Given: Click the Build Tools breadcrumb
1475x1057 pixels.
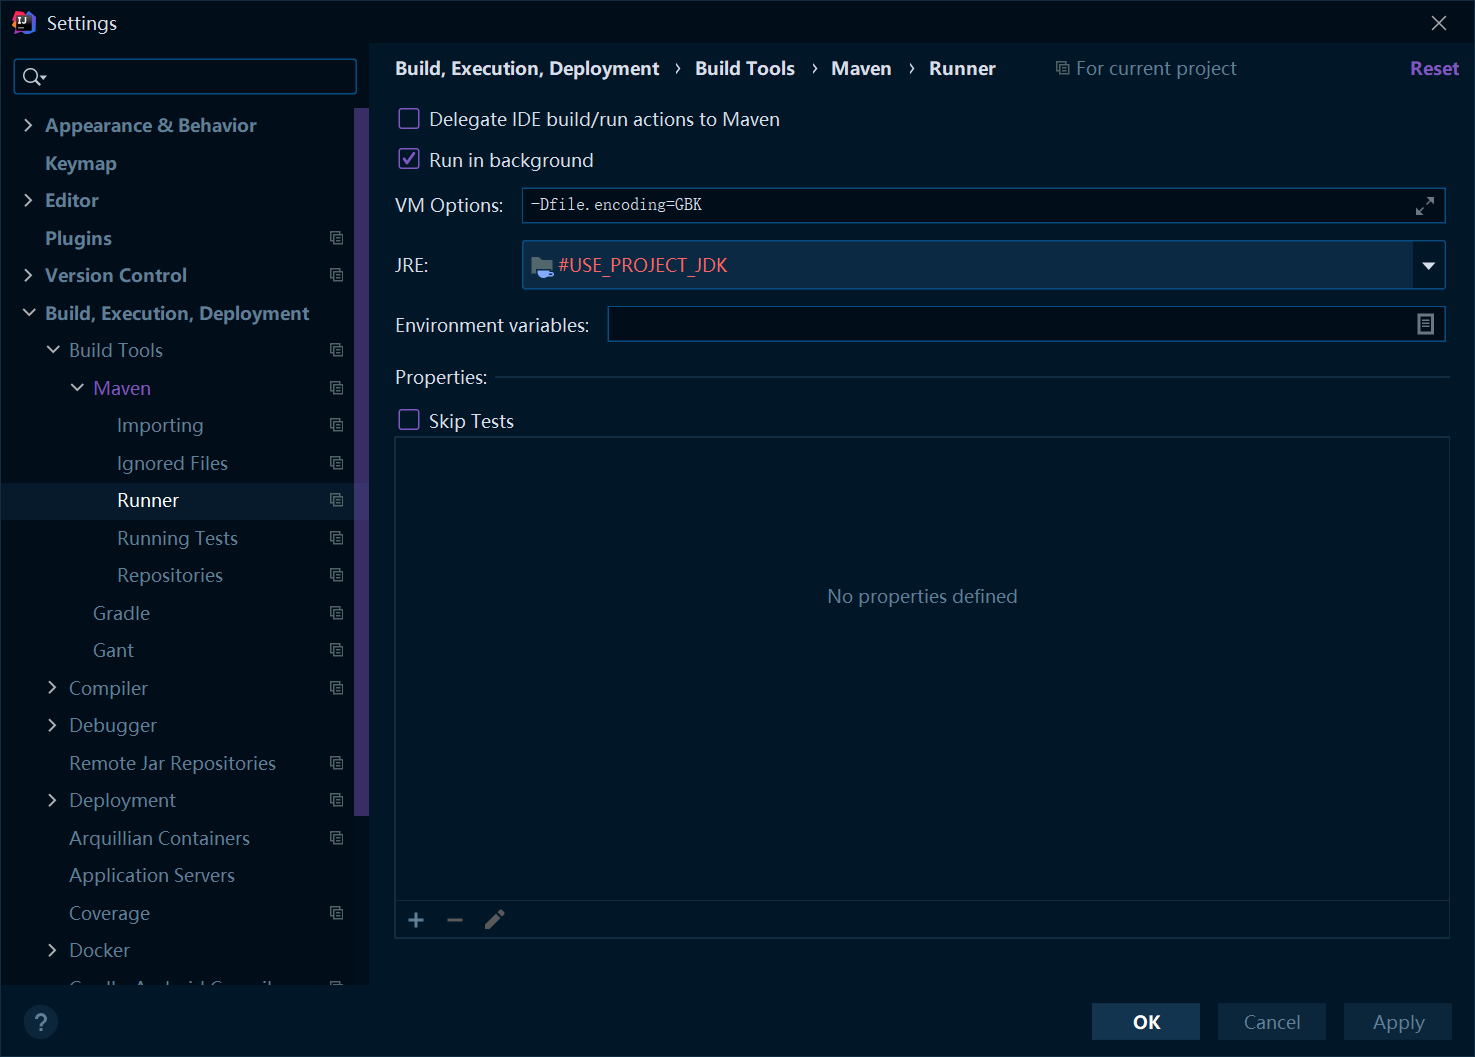Looking at the screenshot, I should coord(745,68).
